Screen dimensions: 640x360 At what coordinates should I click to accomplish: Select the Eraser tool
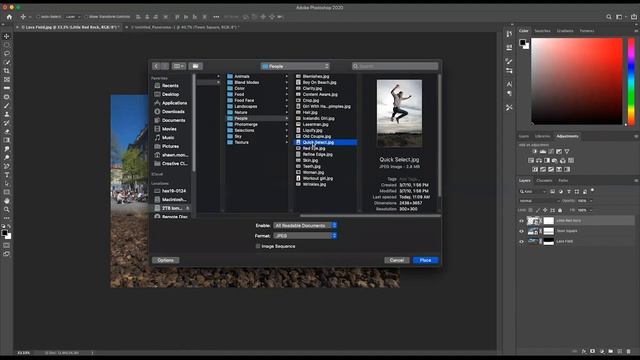click(x=7, y=131)
